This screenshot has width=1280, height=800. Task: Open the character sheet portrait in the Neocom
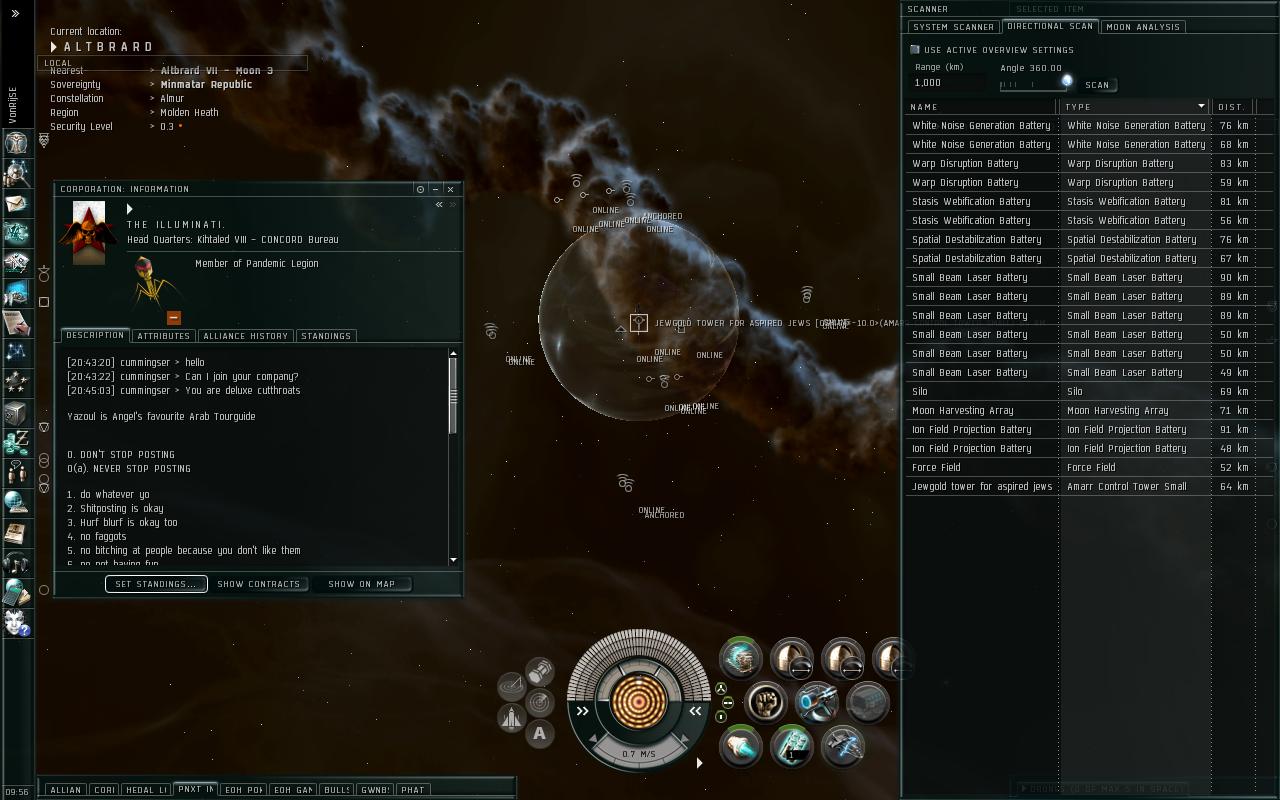coord(16,143)
